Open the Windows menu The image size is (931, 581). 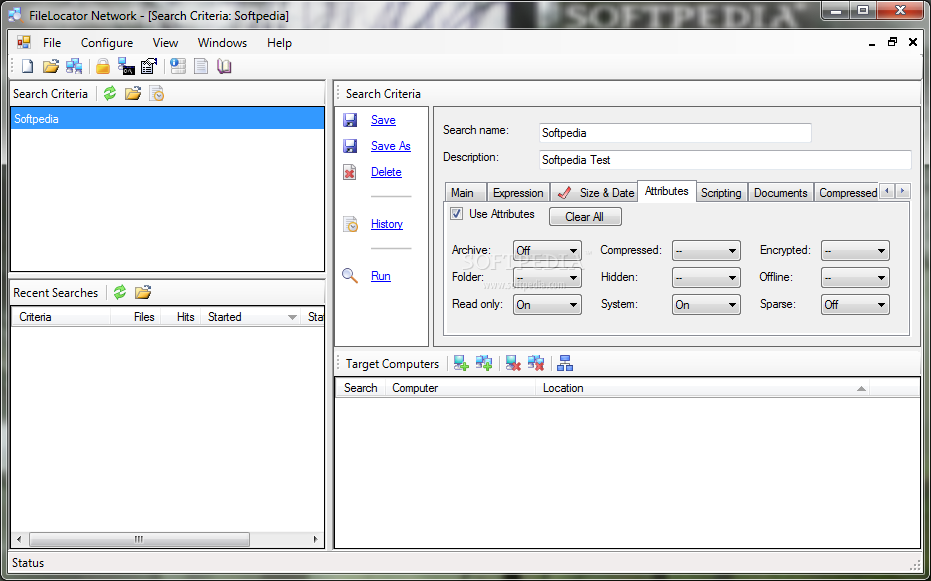coord(222,43)
